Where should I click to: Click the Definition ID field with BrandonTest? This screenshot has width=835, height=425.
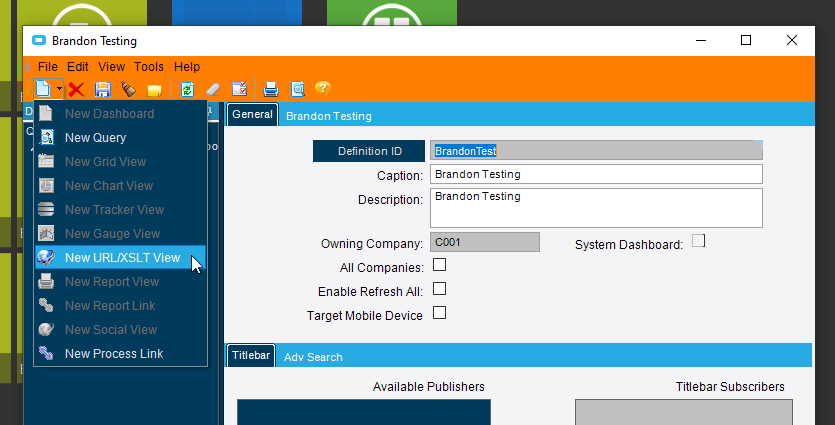click(596, 151)
